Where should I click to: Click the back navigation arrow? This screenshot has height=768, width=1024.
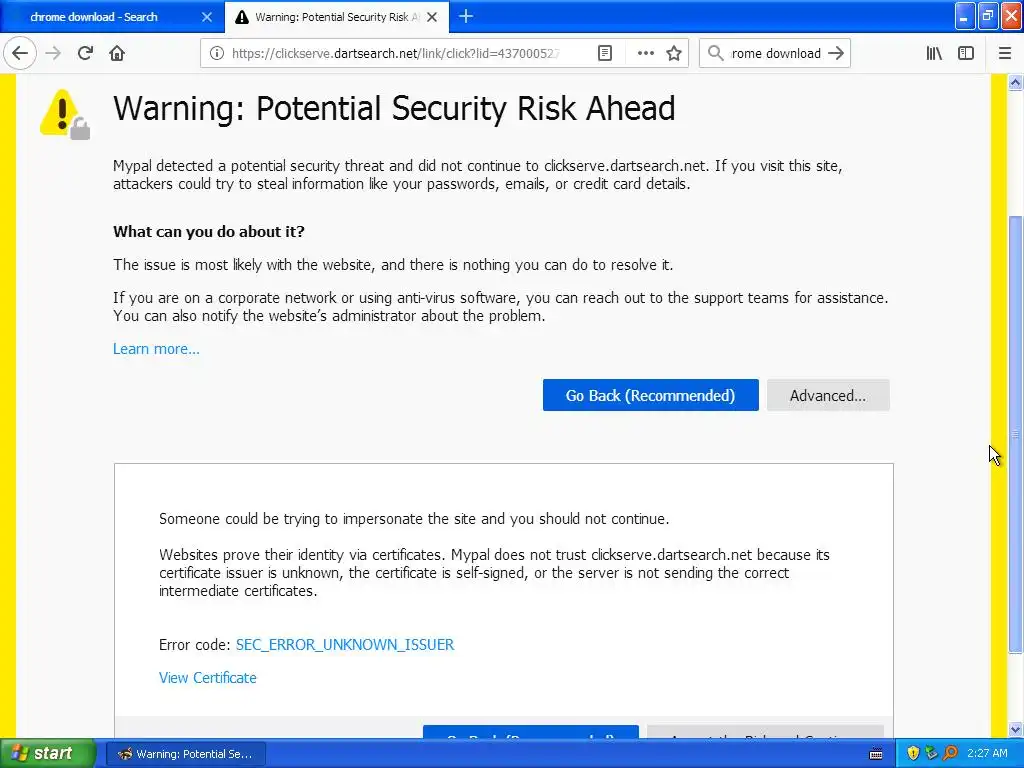click(20, 53)
